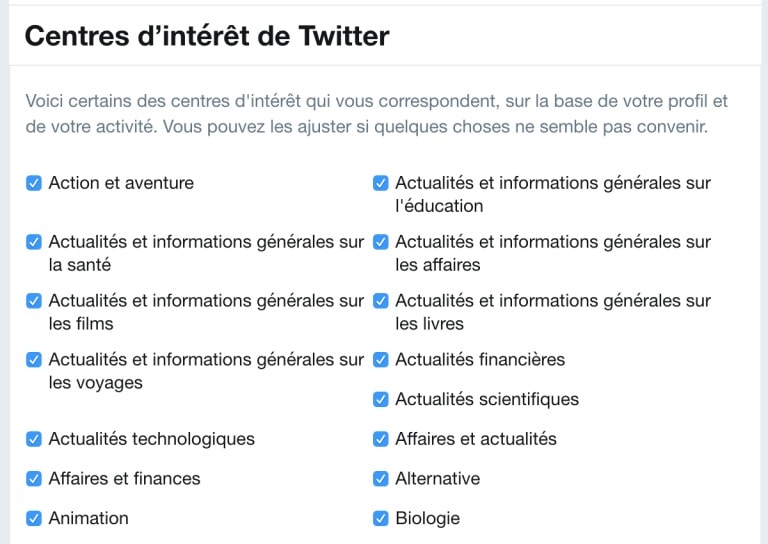Viewport: 768px width, 544px height.
Task: Toggle Affaires et finances checkbox
Action: click(x=34, y=479)
